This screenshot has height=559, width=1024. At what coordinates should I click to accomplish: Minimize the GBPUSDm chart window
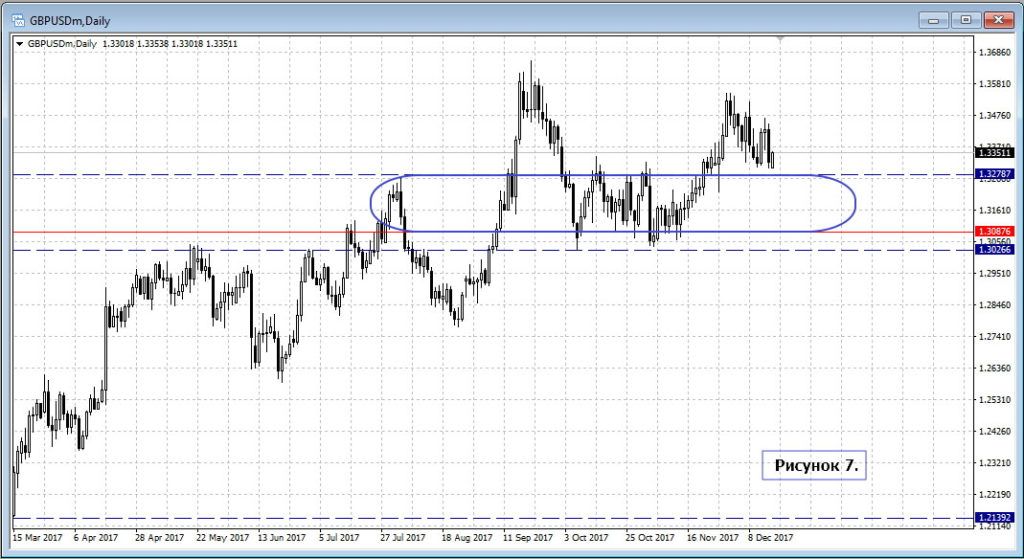tap(933, 18)
